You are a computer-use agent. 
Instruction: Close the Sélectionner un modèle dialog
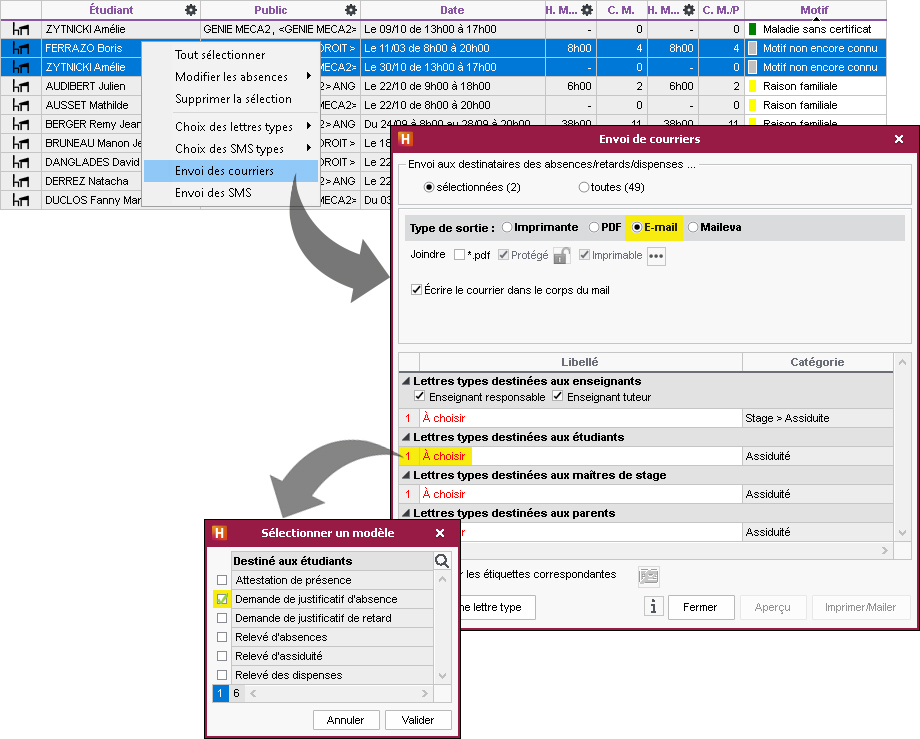[440, 533]
